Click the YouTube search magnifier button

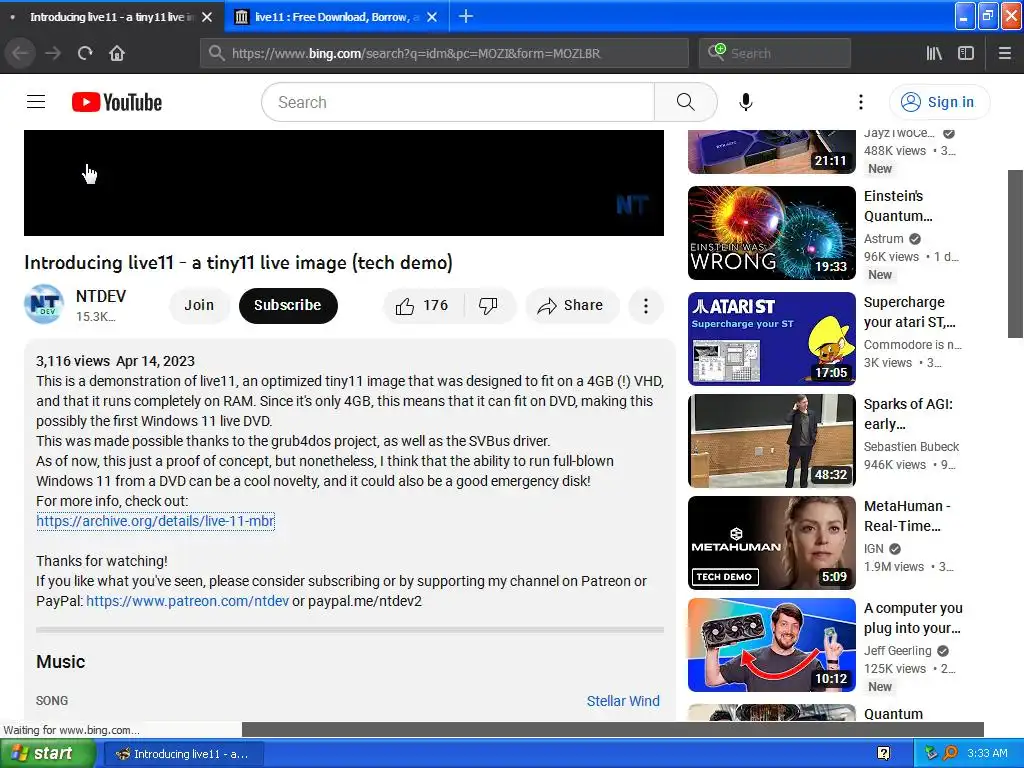click(x=685, y=102)
